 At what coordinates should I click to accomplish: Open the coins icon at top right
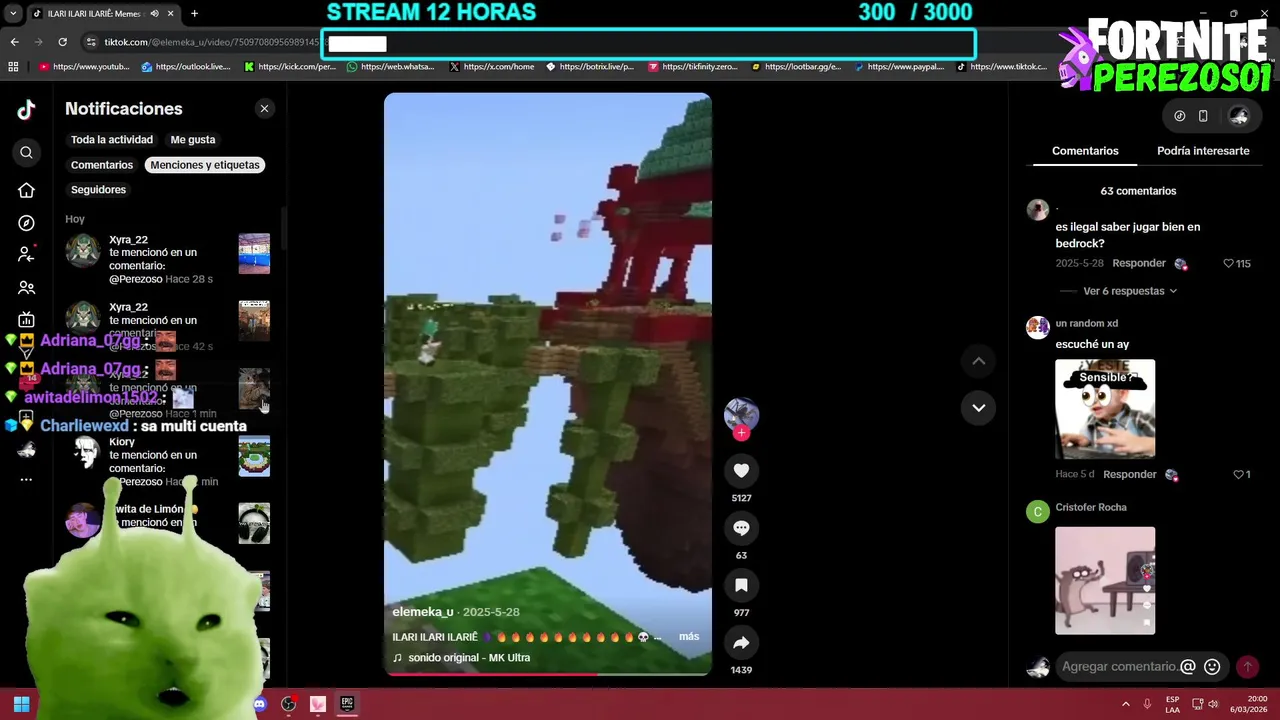tap(1180, 116)
